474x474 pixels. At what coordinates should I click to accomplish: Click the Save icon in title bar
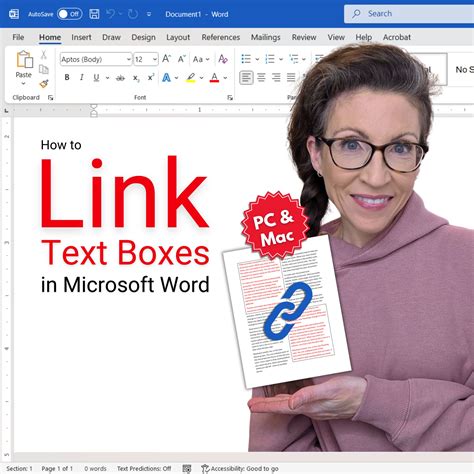(94, 14)
